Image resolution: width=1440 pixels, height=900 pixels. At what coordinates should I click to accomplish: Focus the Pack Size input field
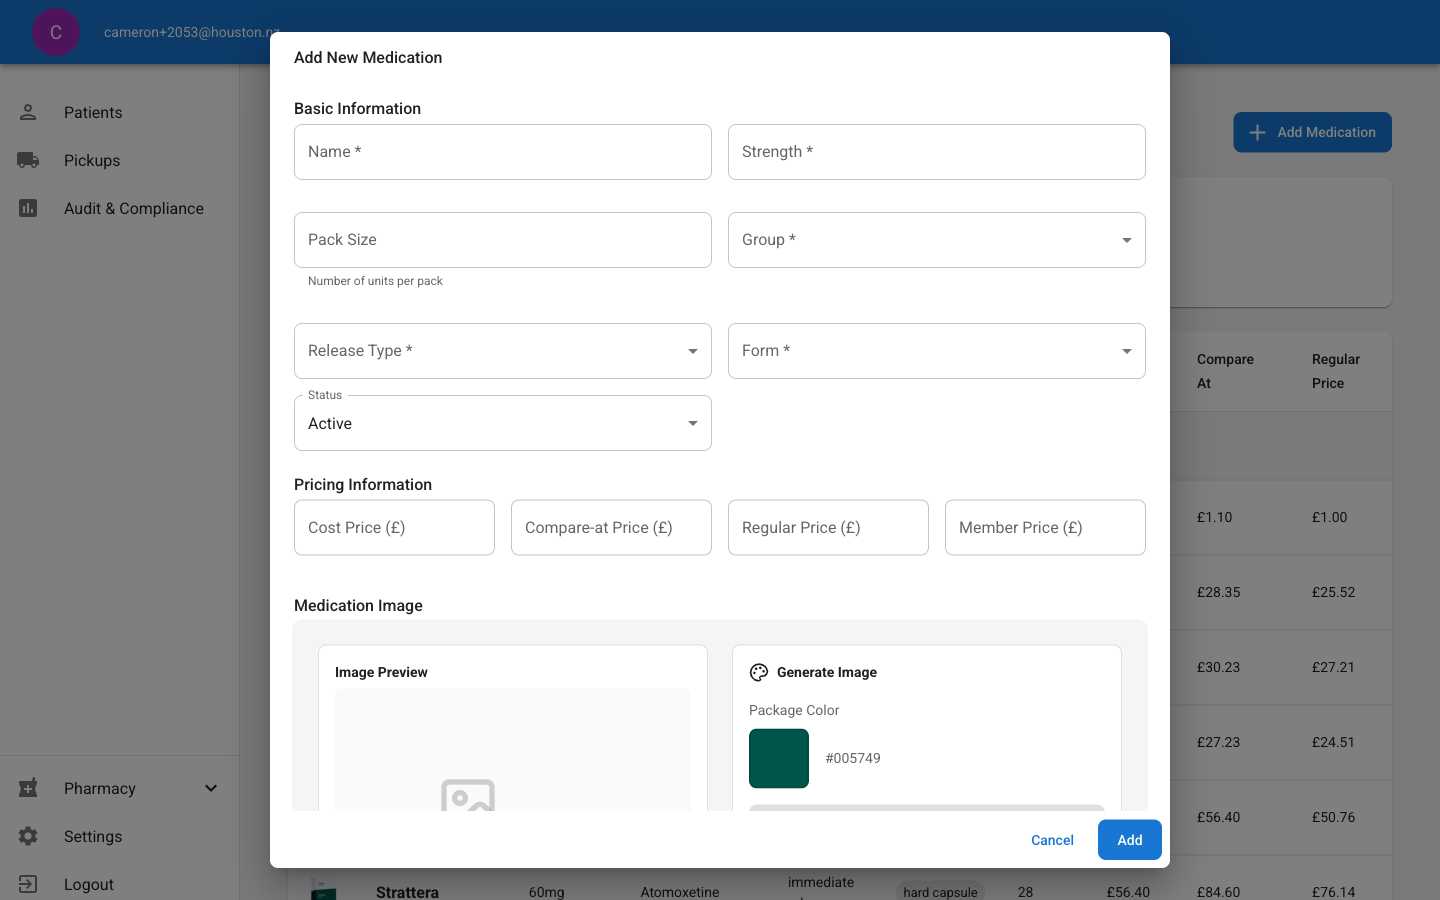coord(503,240)
